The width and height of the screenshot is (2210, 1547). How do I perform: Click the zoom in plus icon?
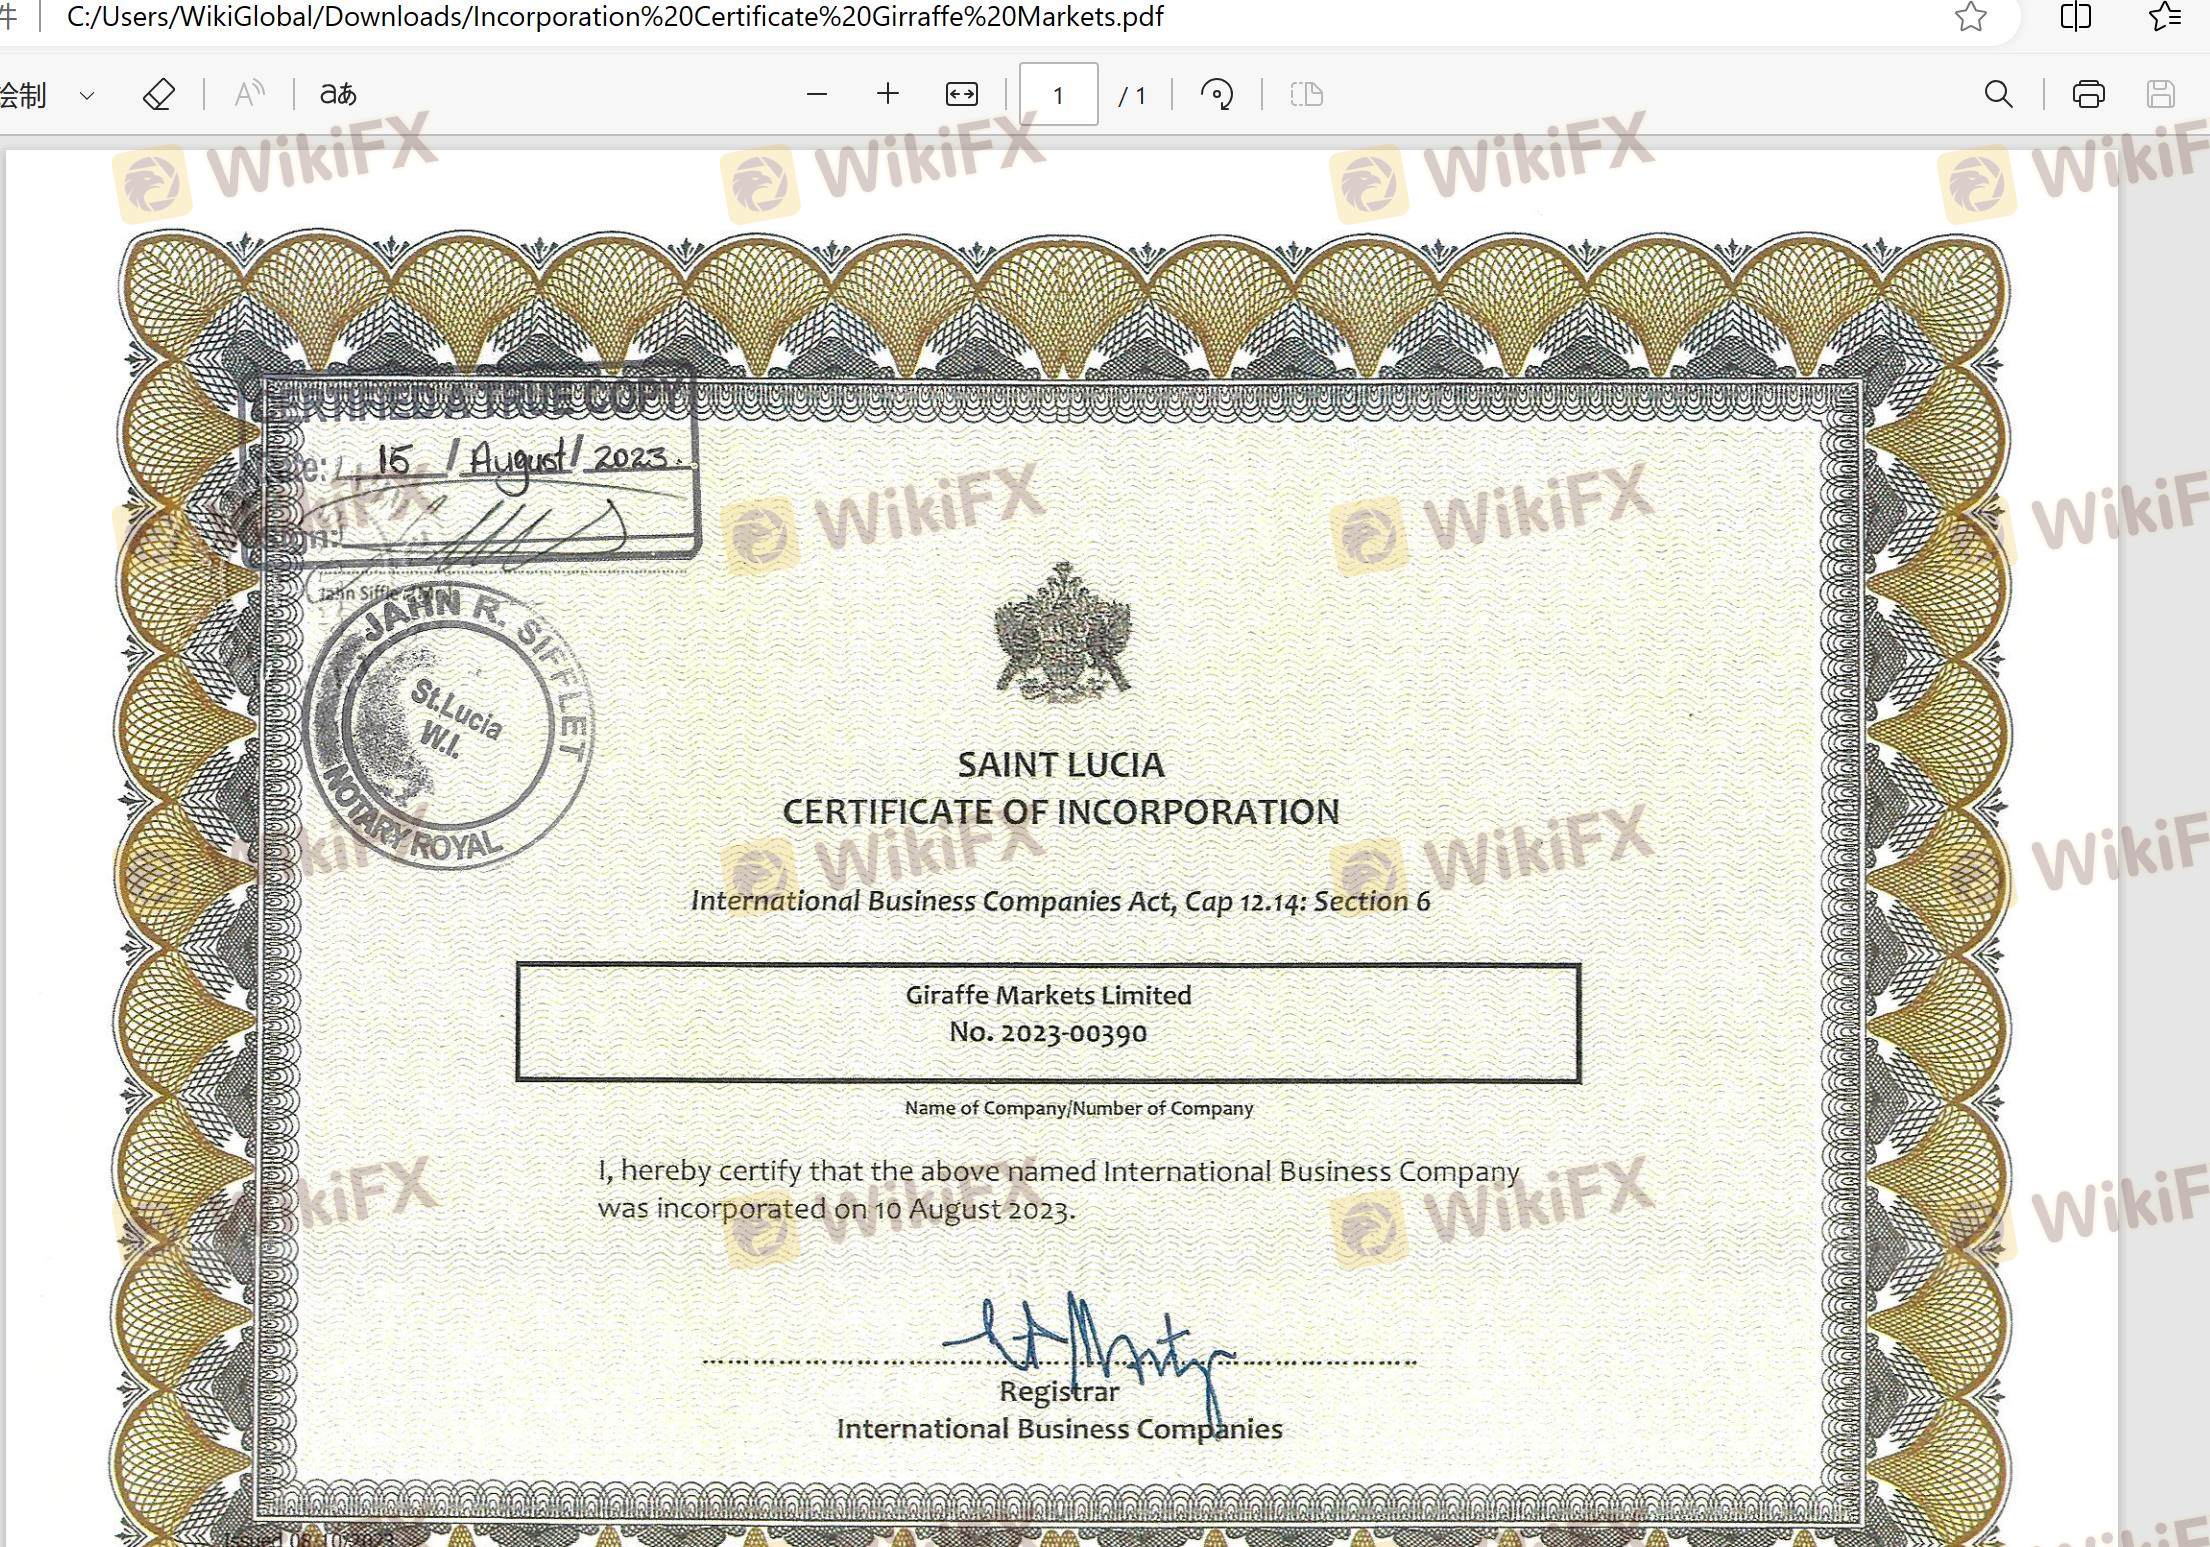[x=887, y=94]
